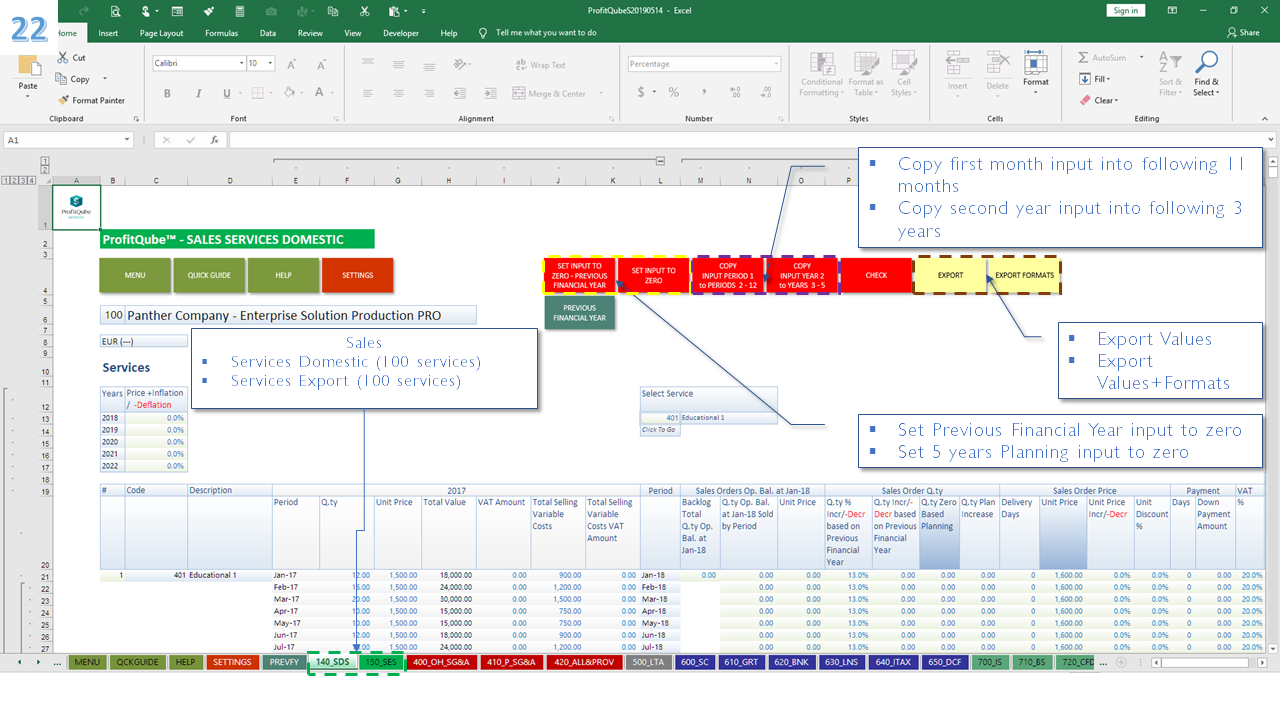Click the red CHECK button
Screen dimensions: 1280x720
pos(876,275)
